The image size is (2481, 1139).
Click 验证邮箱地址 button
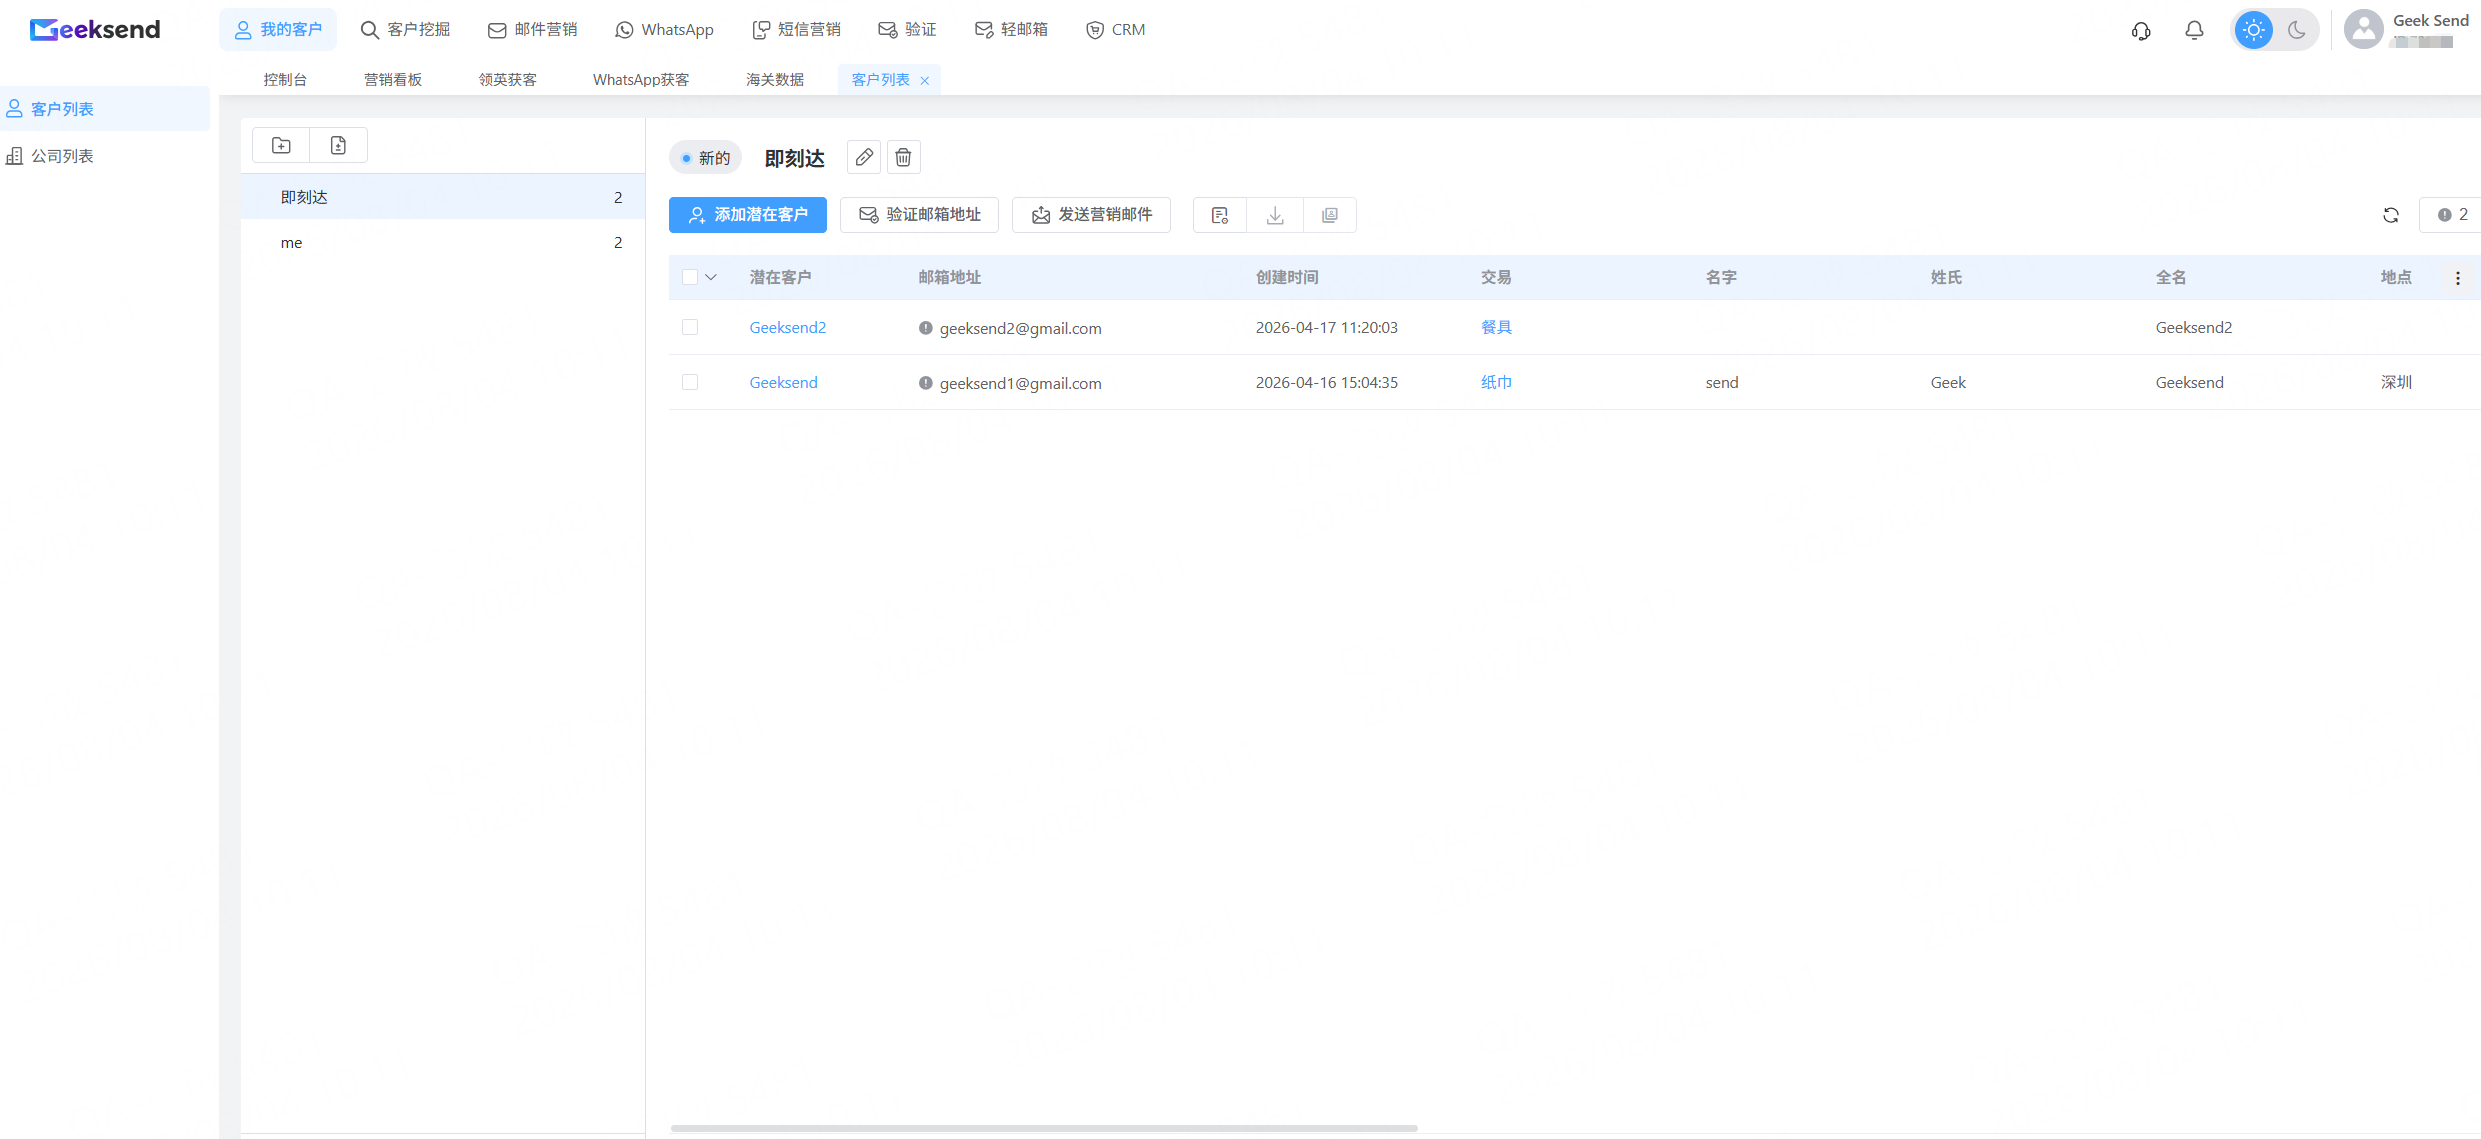pos(920,215)
